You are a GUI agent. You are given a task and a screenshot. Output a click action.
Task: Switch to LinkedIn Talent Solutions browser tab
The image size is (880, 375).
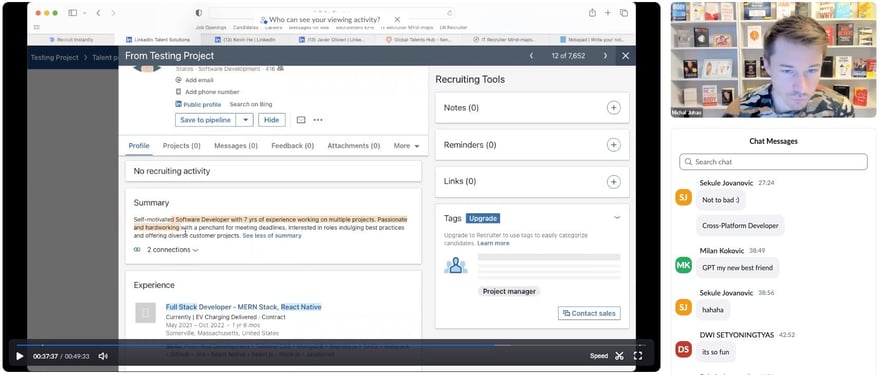pyautogui.click(x=159, y=40)
